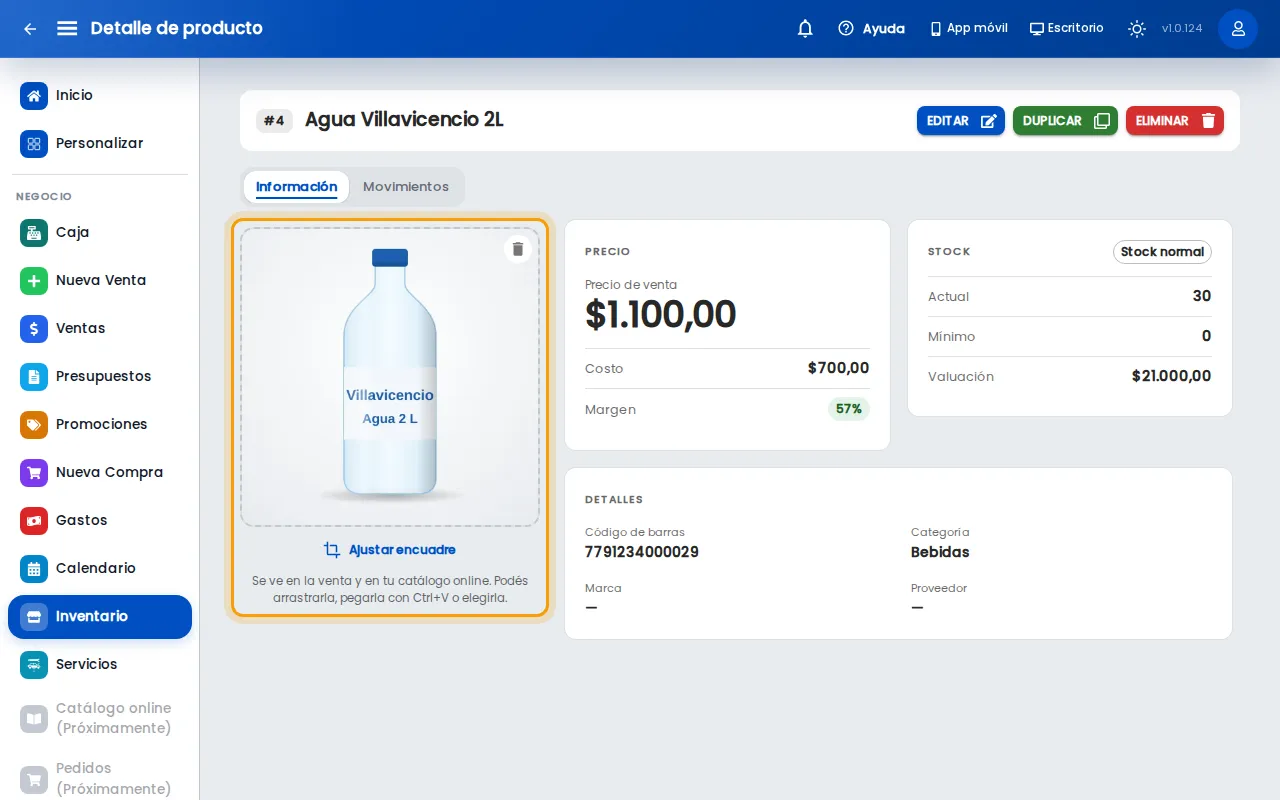Click the Stock normal badge
Screen dimensions: 1280x800
[1162, 252]
